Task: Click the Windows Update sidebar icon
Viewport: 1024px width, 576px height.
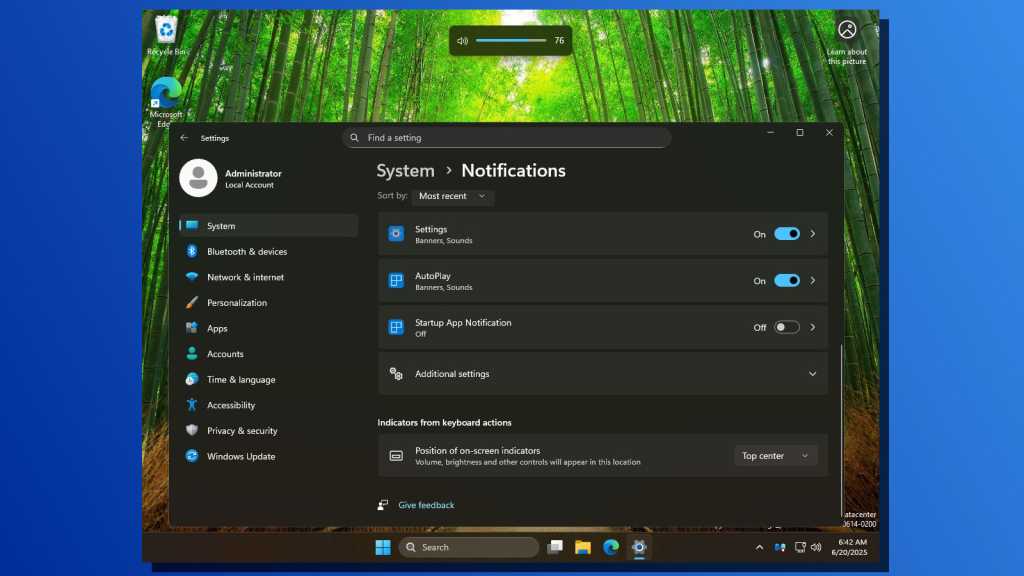Action: click(x=192, y=456)
